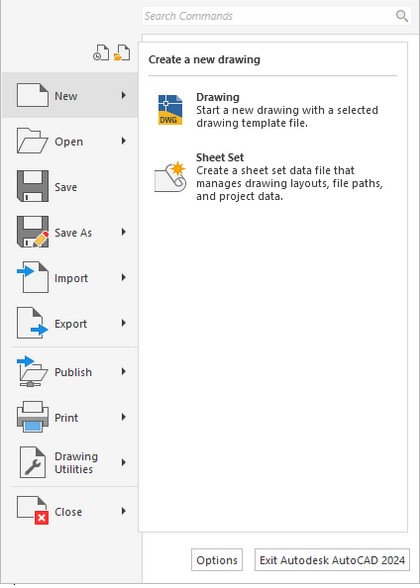Click the Sheet Set starburst icon
The height and width of the screenshot is (588, 420).
(x=170, y=177)
